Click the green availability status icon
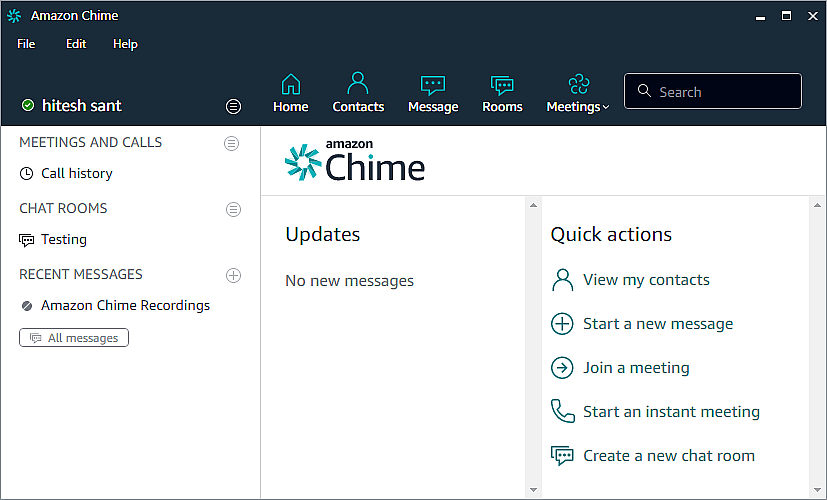The image size is (827, 500). 27,105
